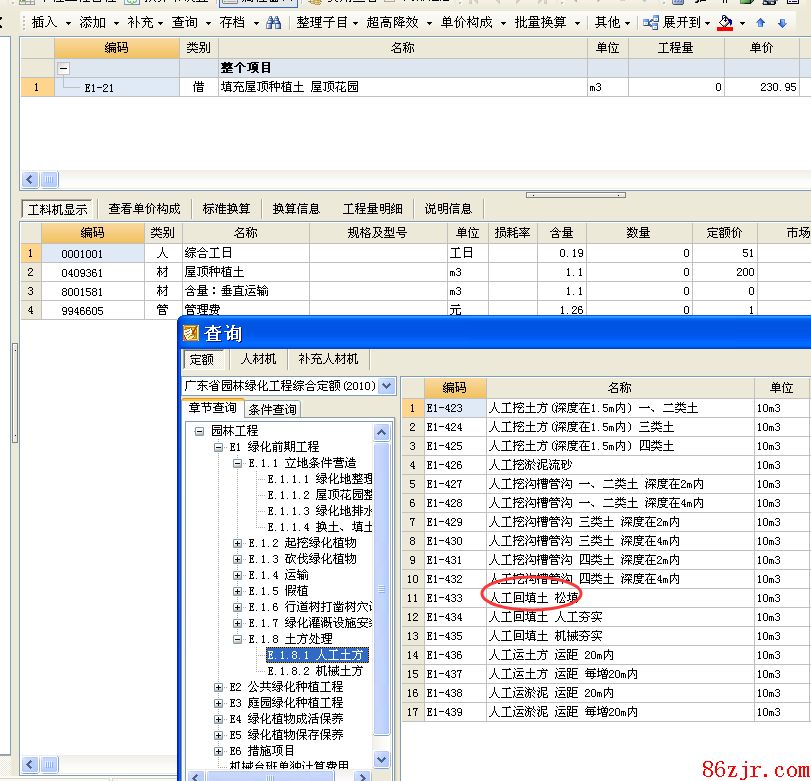Click the 单价构成 toolbar button
Image resolution: width=811 pixels, height=781 pixels.
(x=466, y=22)
